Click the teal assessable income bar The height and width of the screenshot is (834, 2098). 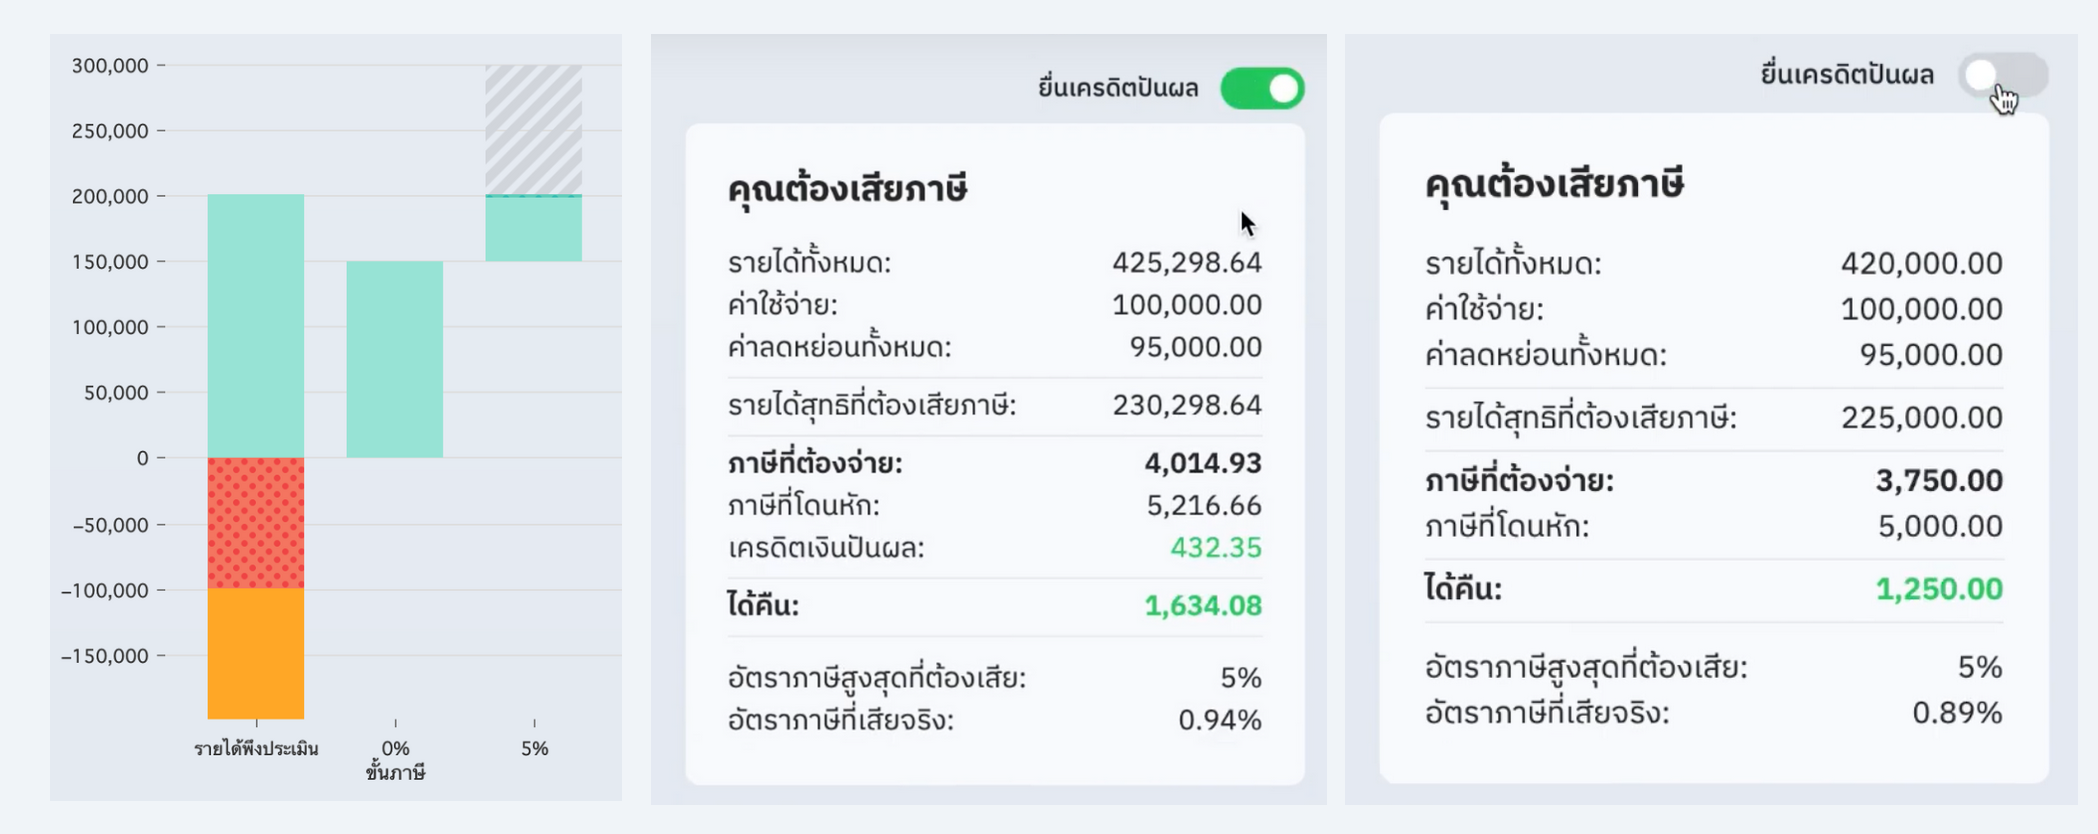(x=256, y=326)
